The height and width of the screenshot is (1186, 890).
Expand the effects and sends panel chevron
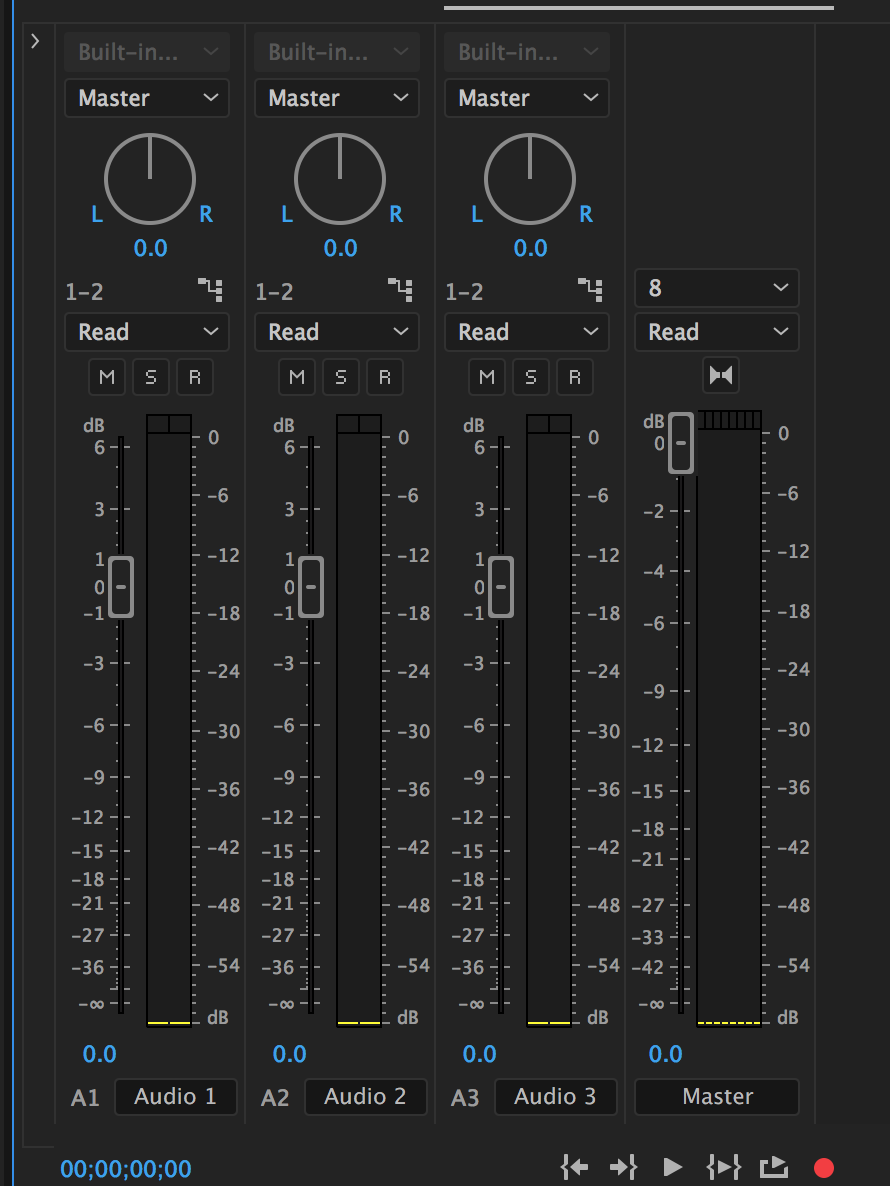pos(35,41)
